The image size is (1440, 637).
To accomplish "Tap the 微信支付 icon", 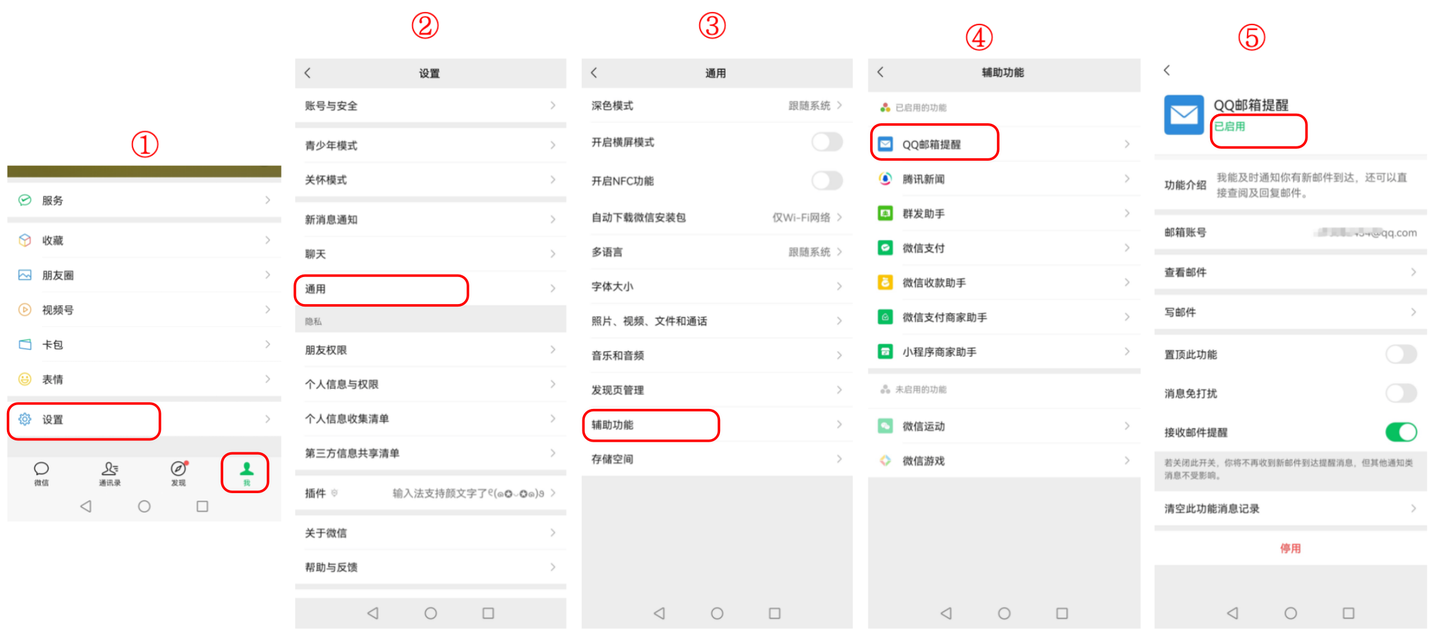I will point(885,248).
